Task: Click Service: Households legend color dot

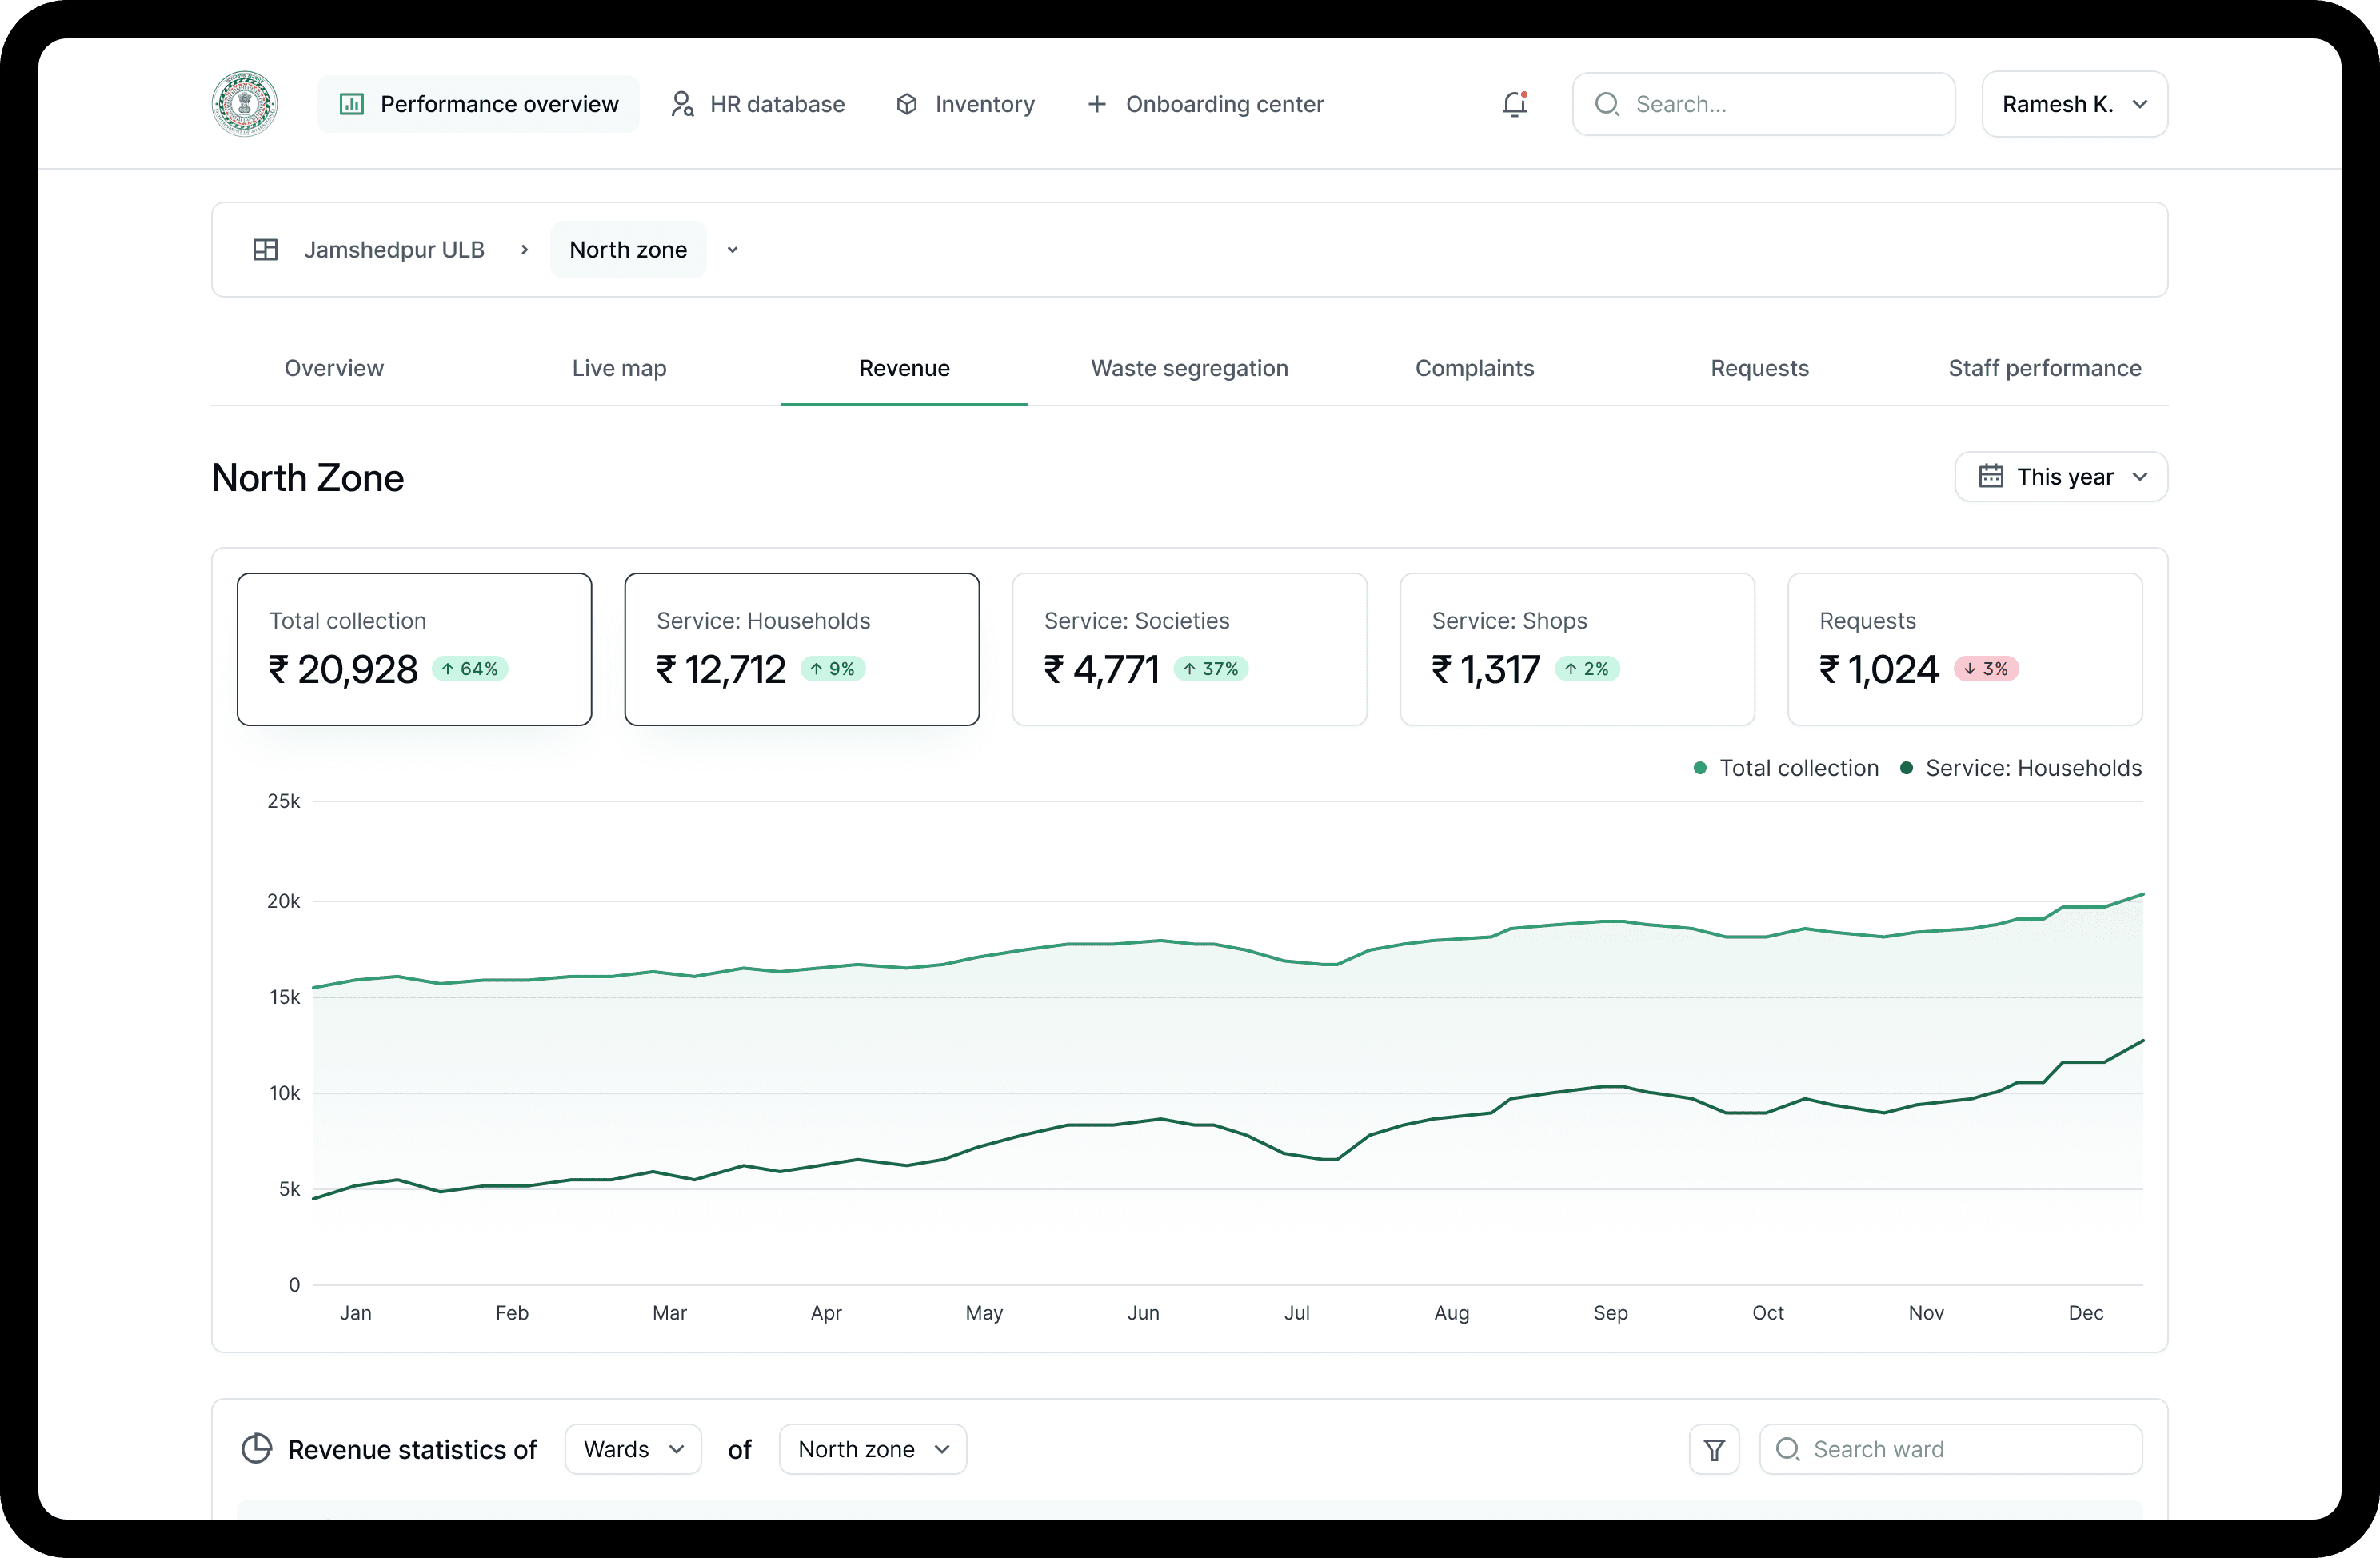Action: click(x=1906, y=768)
